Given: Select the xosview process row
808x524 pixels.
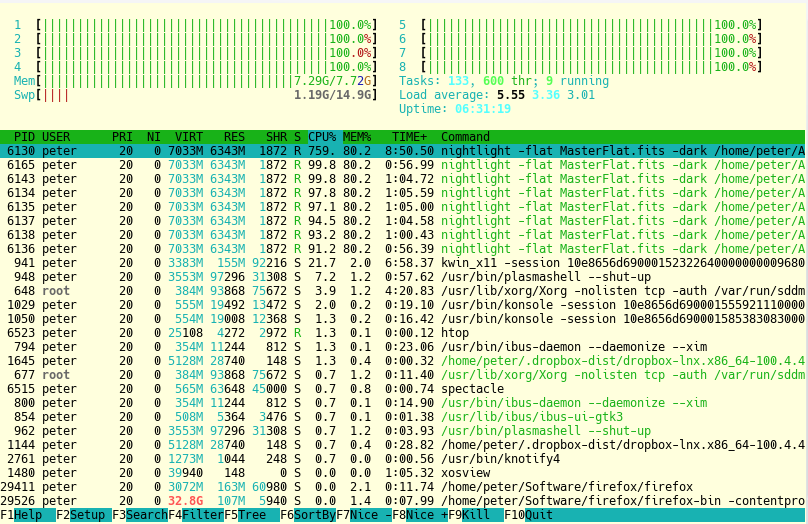Looking at the screenshot, I should point(402,472).
